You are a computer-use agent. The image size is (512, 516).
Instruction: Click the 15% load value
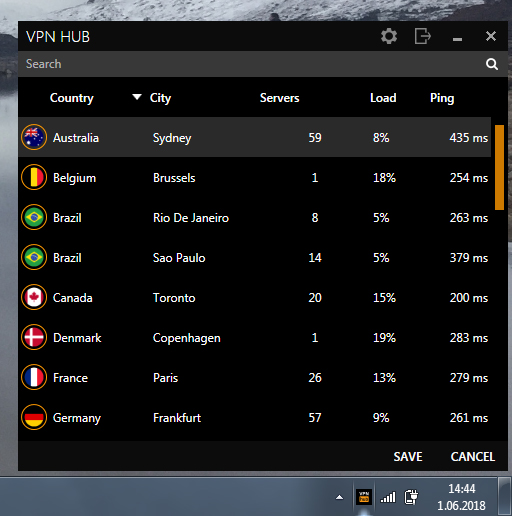point(384,298)
